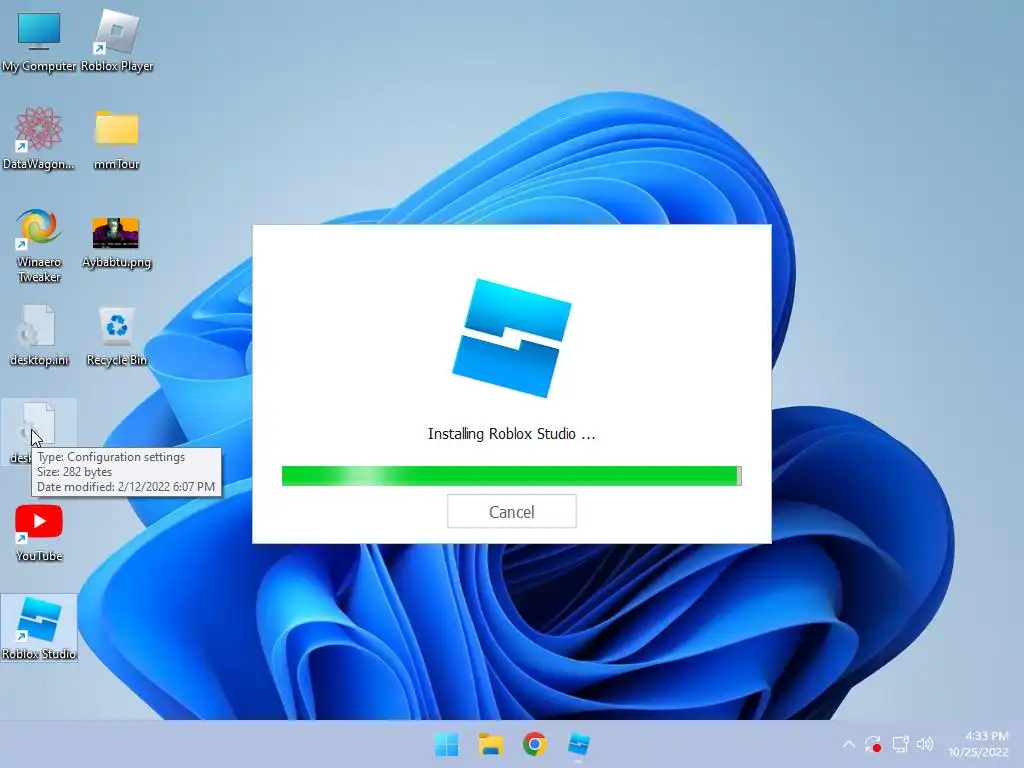Viewport: 1024px width, 768px height.
Task: Open the network status tray icon
Action: [x=900, y=744]
